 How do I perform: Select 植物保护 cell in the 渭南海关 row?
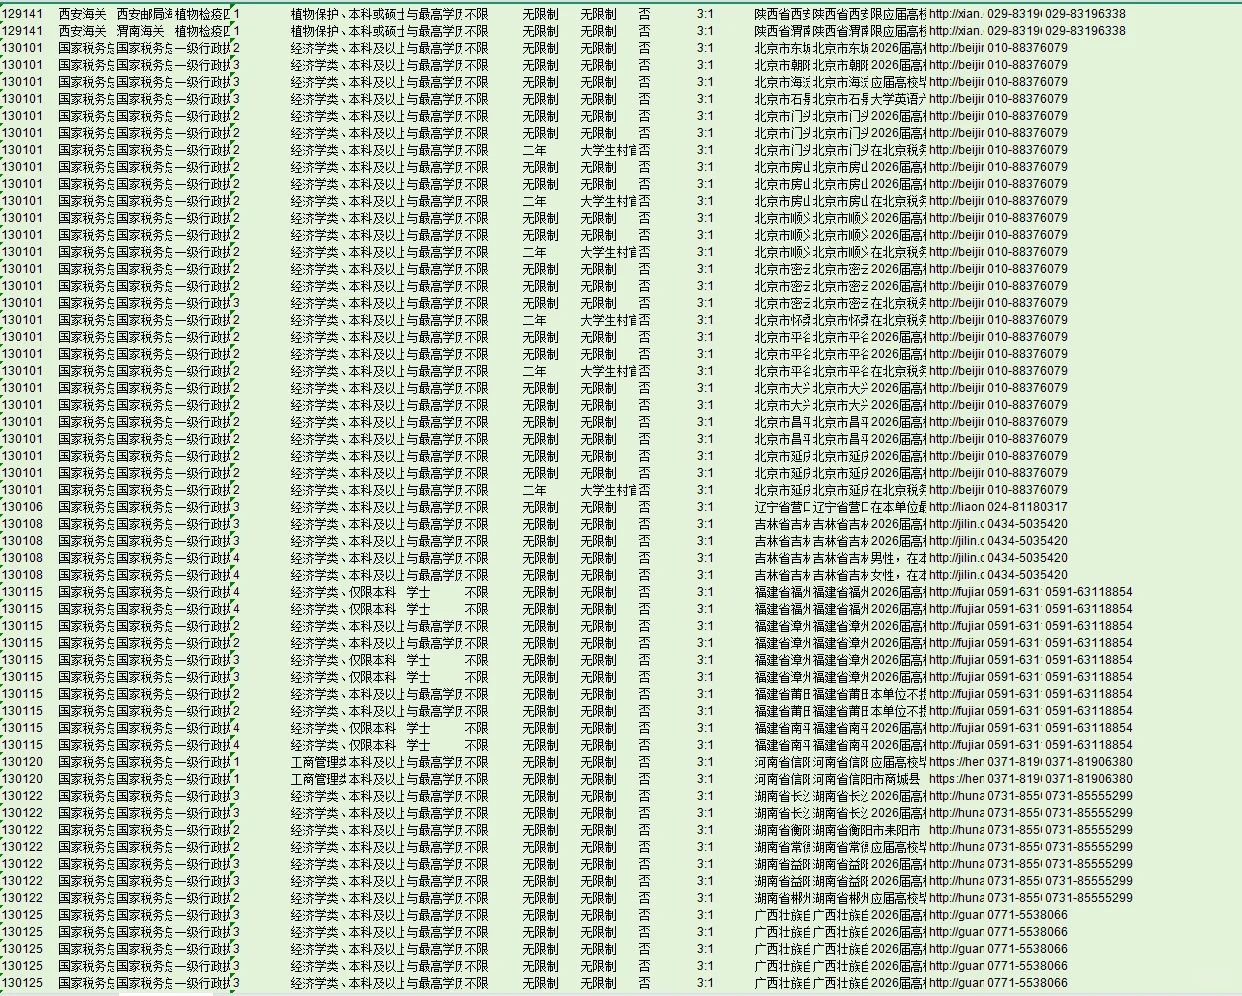pos(318,31)
